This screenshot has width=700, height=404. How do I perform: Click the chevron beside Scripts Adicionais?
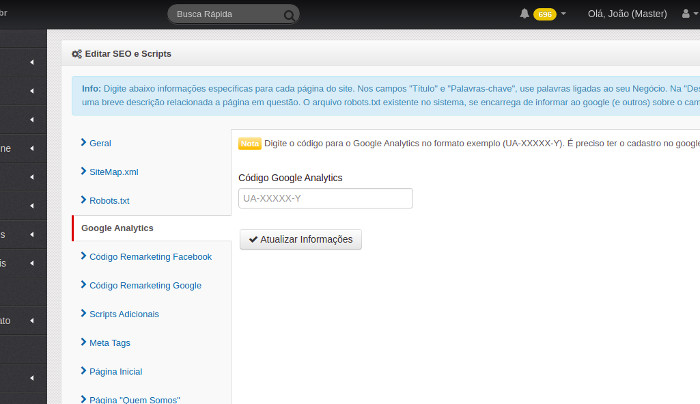click(83, 313)
